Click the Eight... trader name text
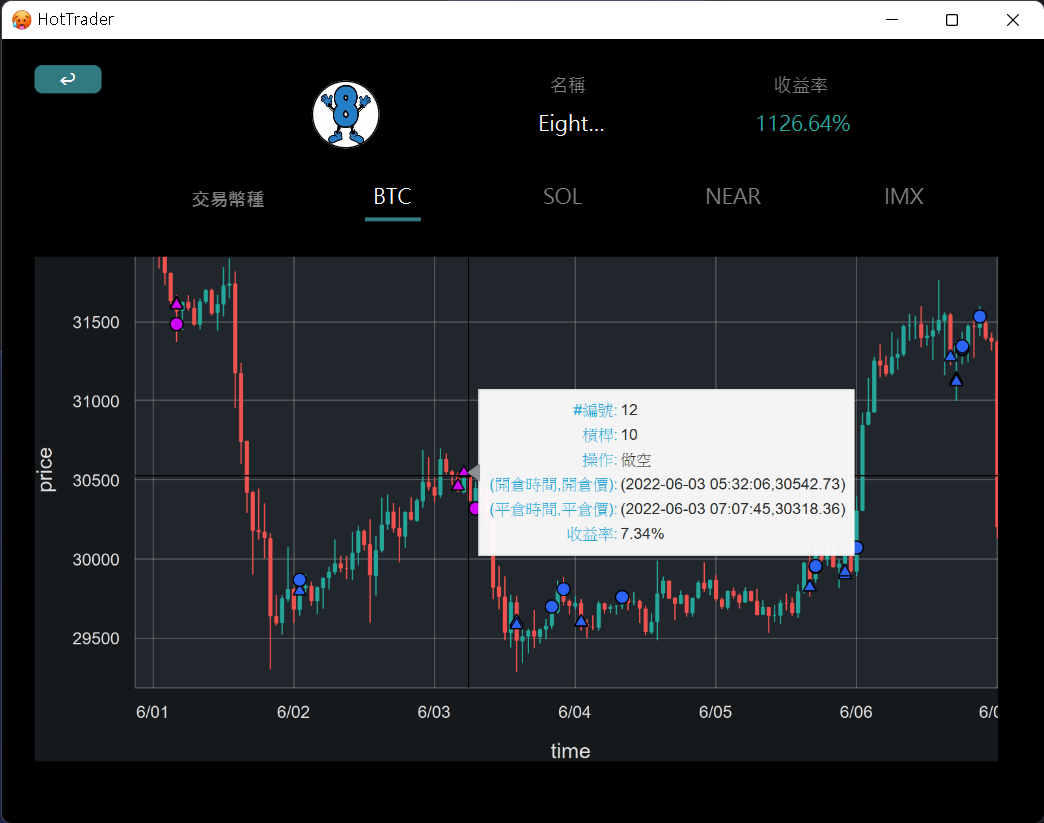The image size is (1044, 823). coord(571,123)
